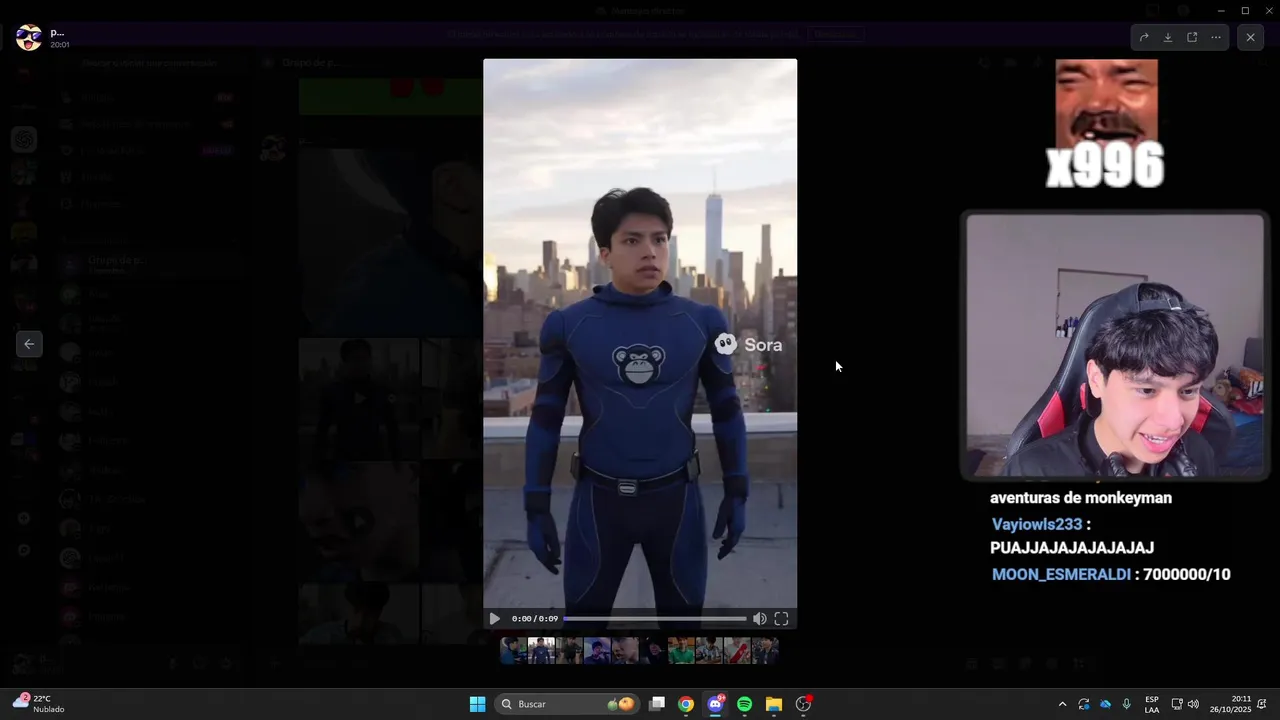
Task: Mute the video with the speaker icon
Action: click(x=760, y=619)
